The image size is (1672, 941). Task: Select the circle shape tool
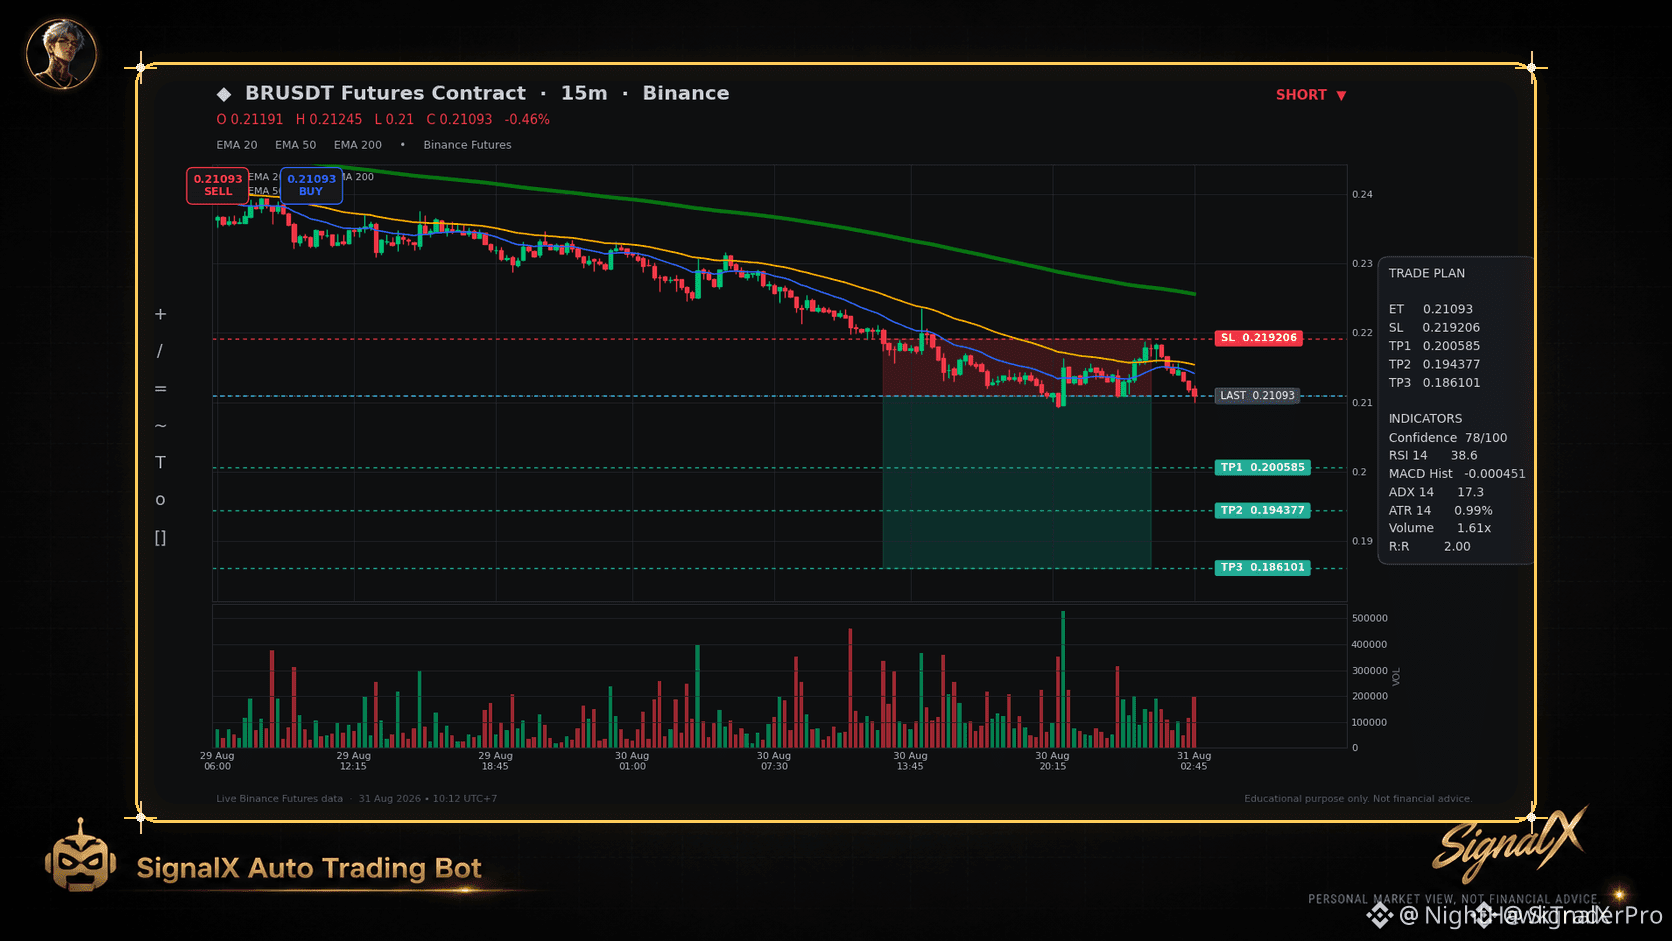[x=160, y=500]
